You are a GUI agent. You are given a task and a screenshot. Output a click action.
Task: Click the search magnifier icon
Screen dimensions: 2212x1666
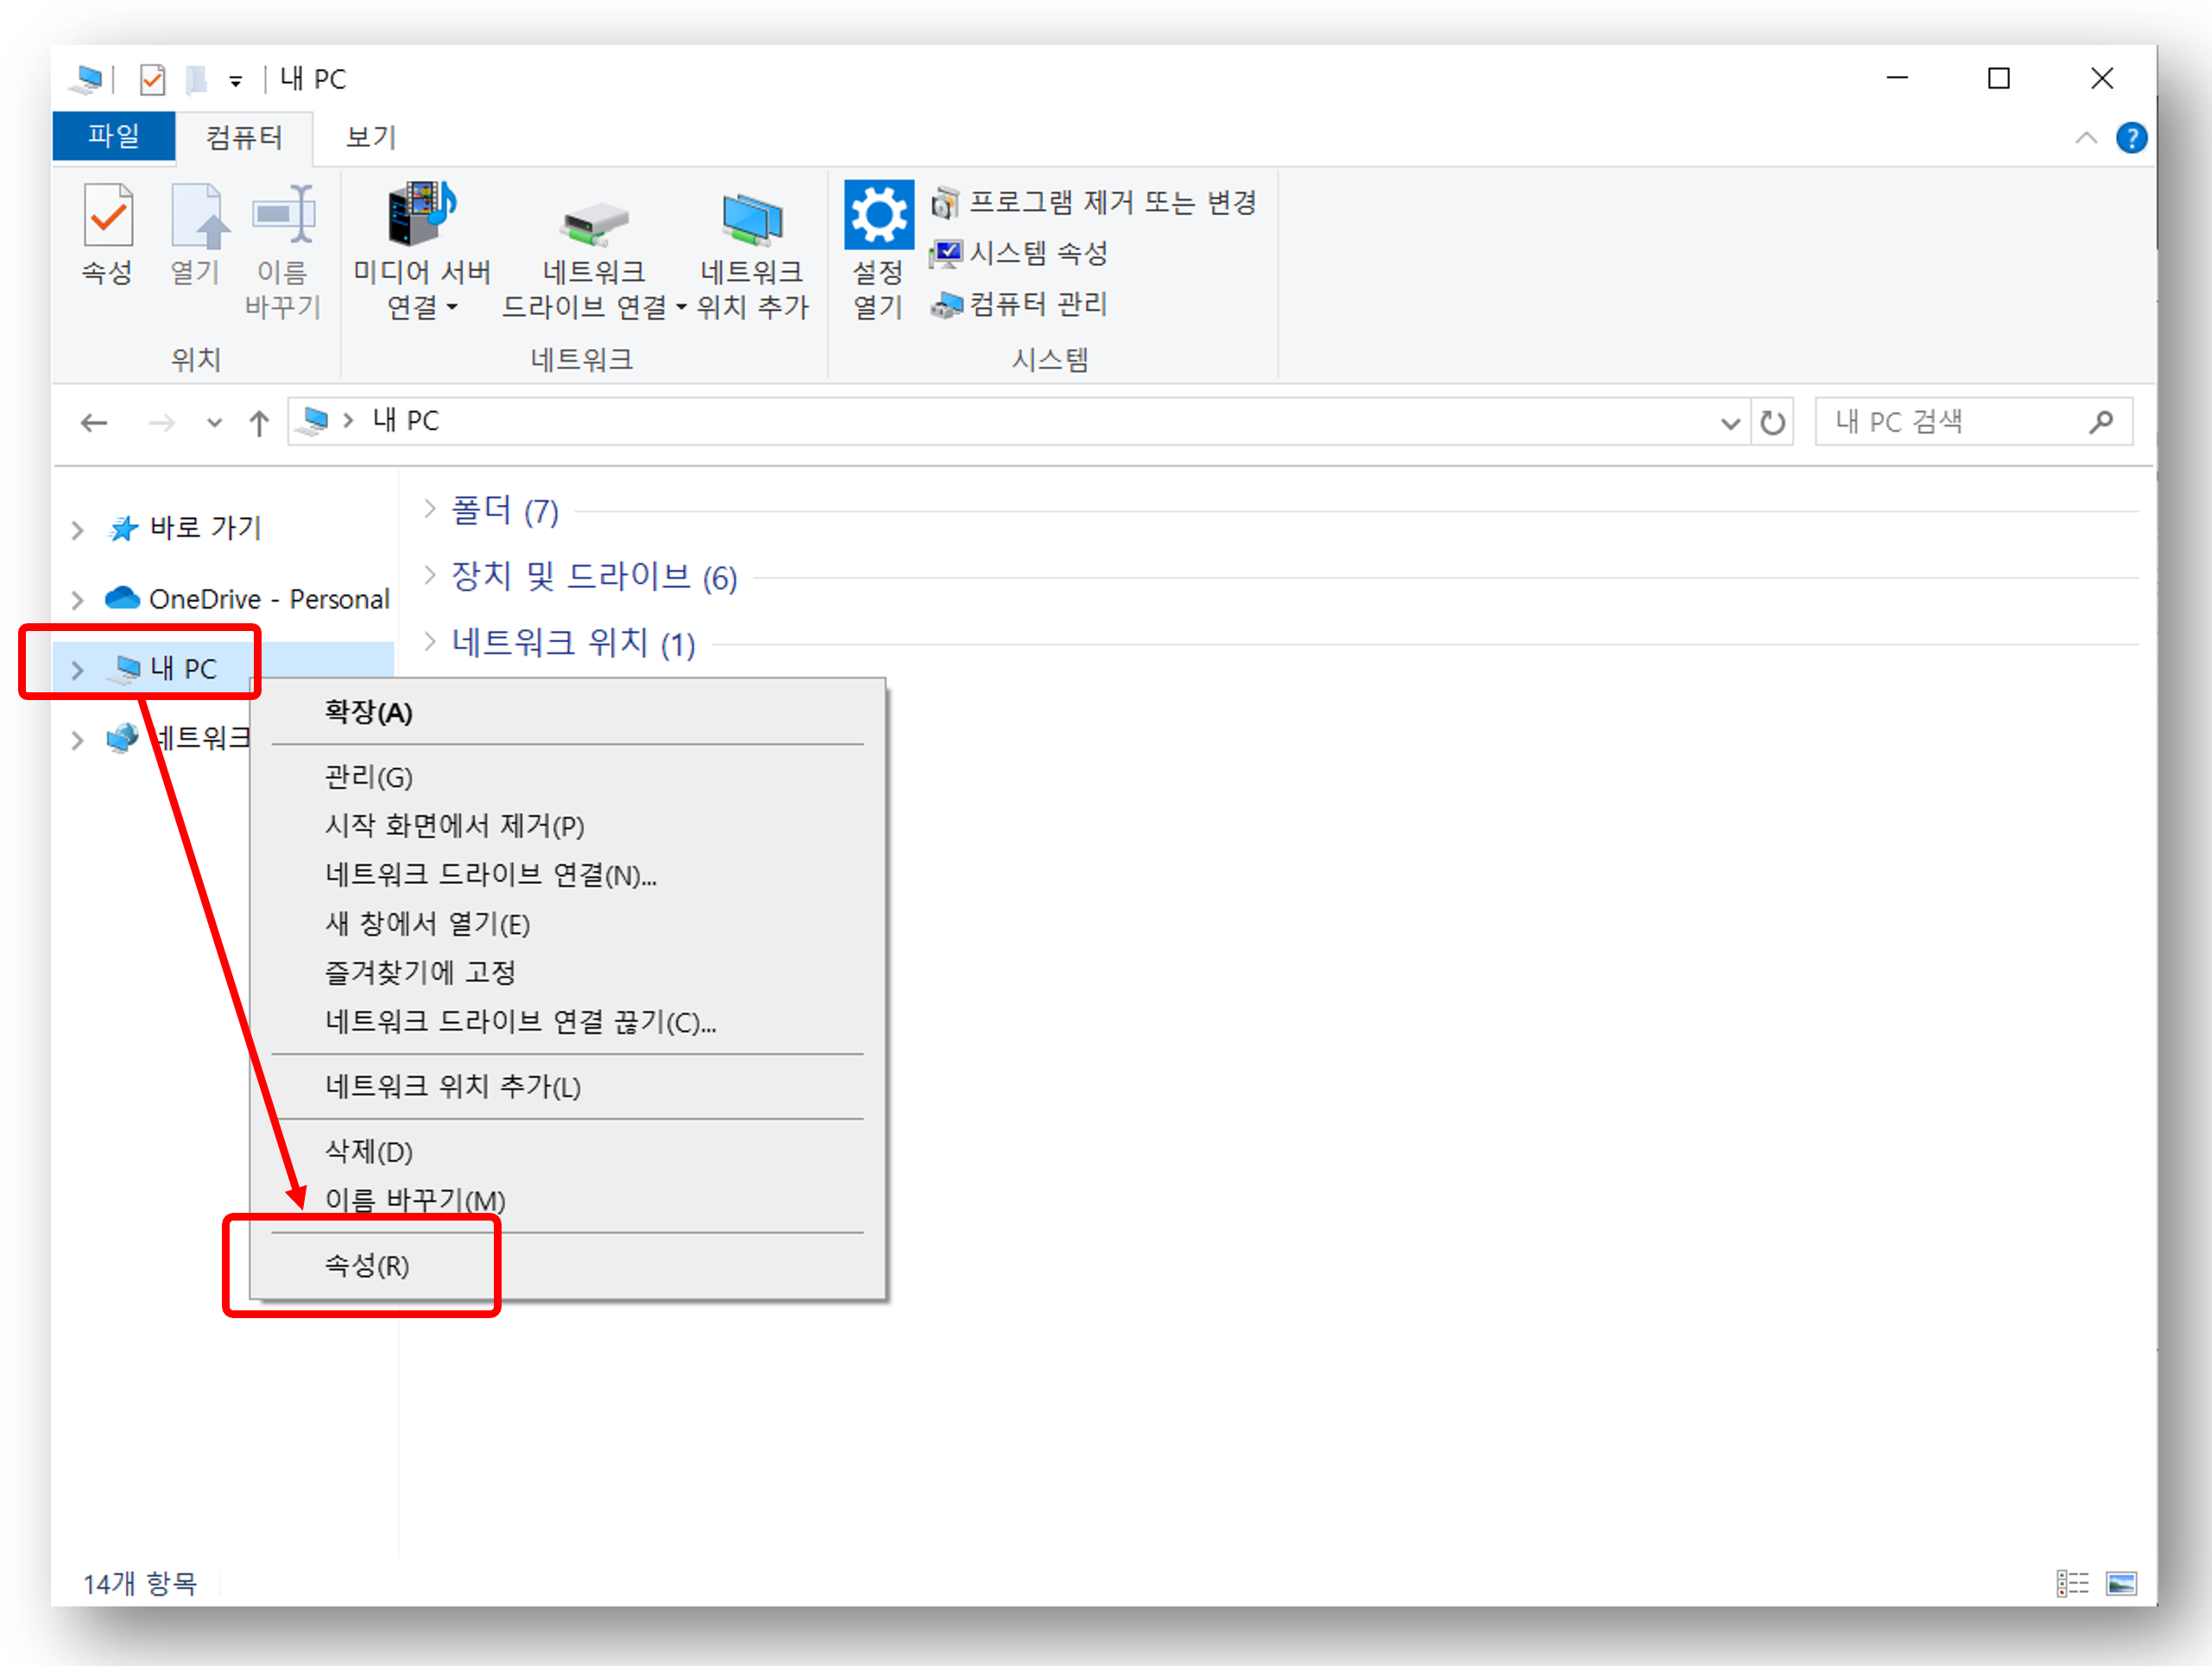[x=2101, y=422]
